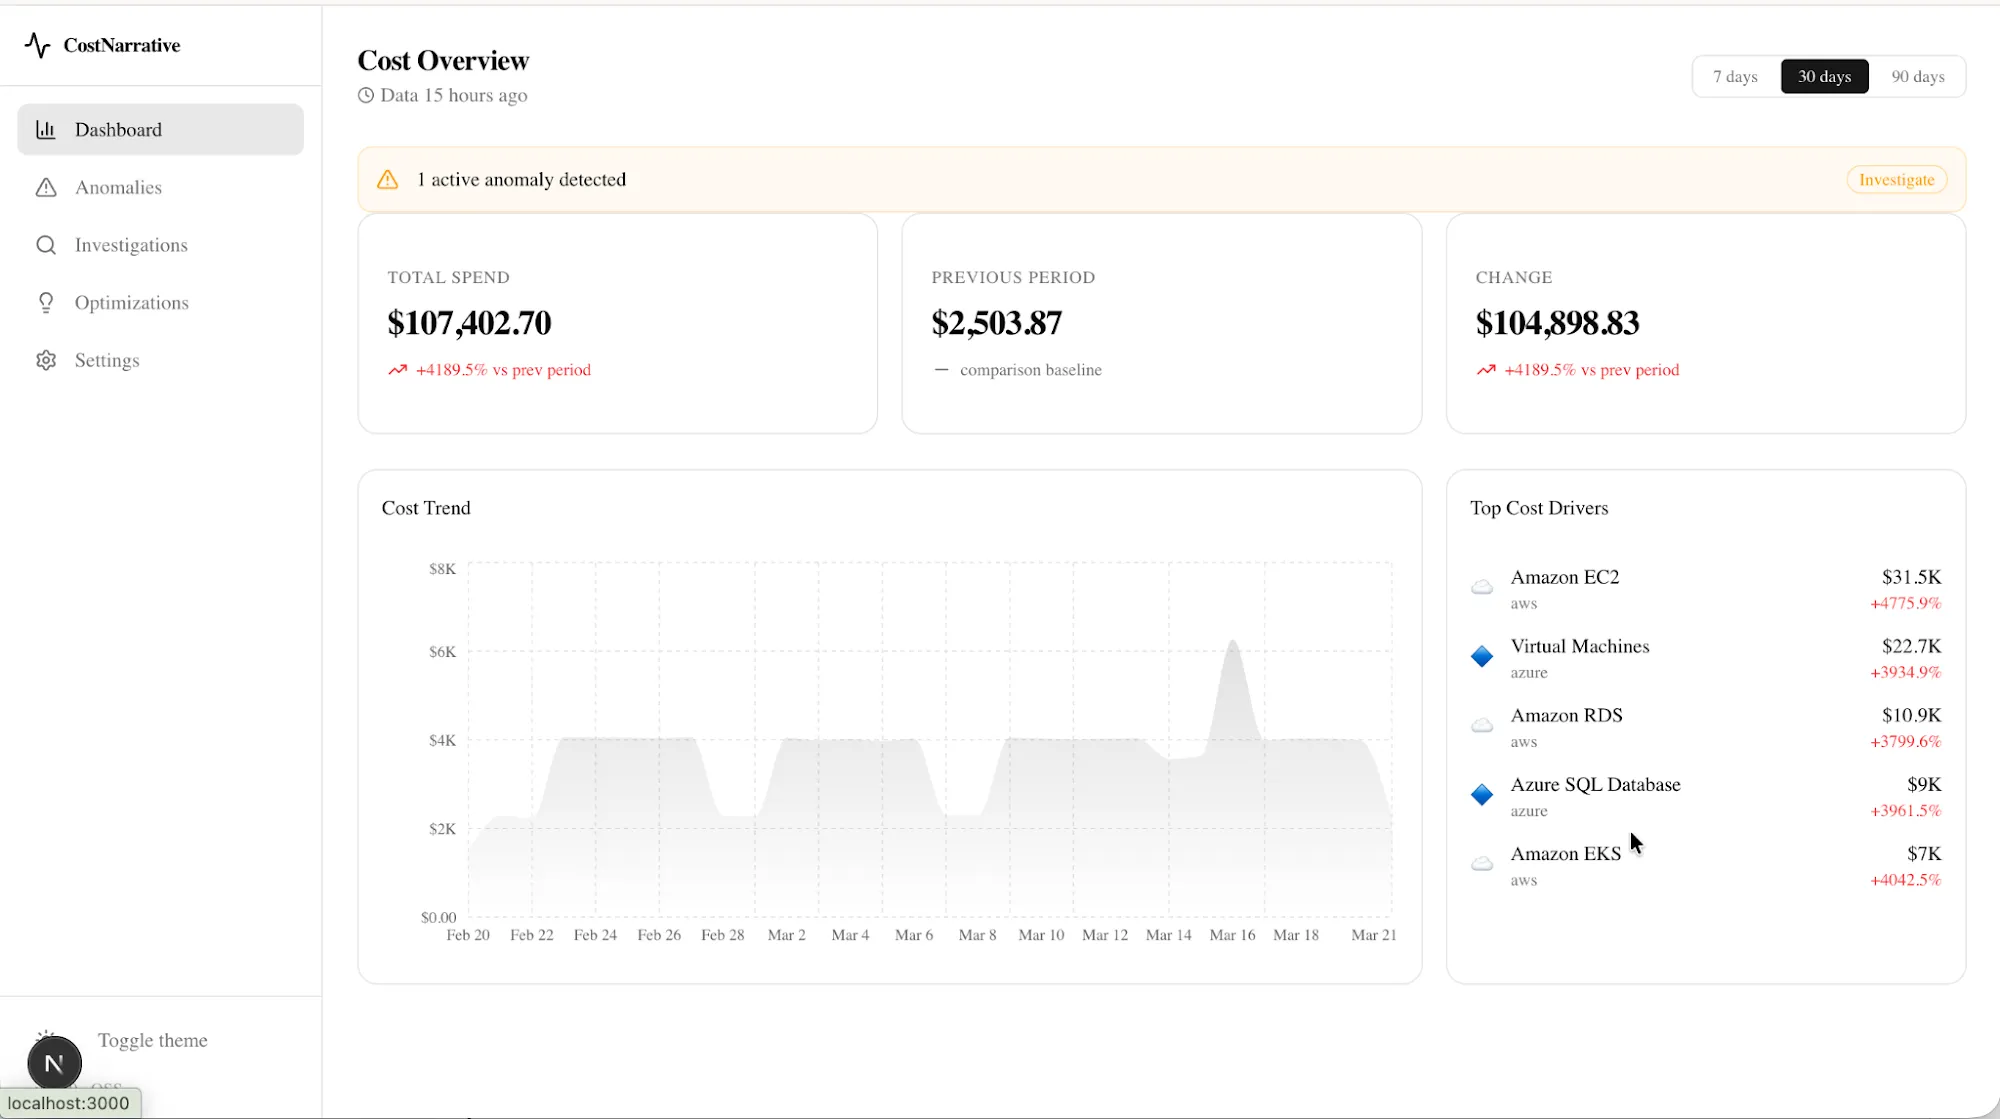
Task: Click the Settings gear icon
Action: pyautogui.click(x=46, y=360)
